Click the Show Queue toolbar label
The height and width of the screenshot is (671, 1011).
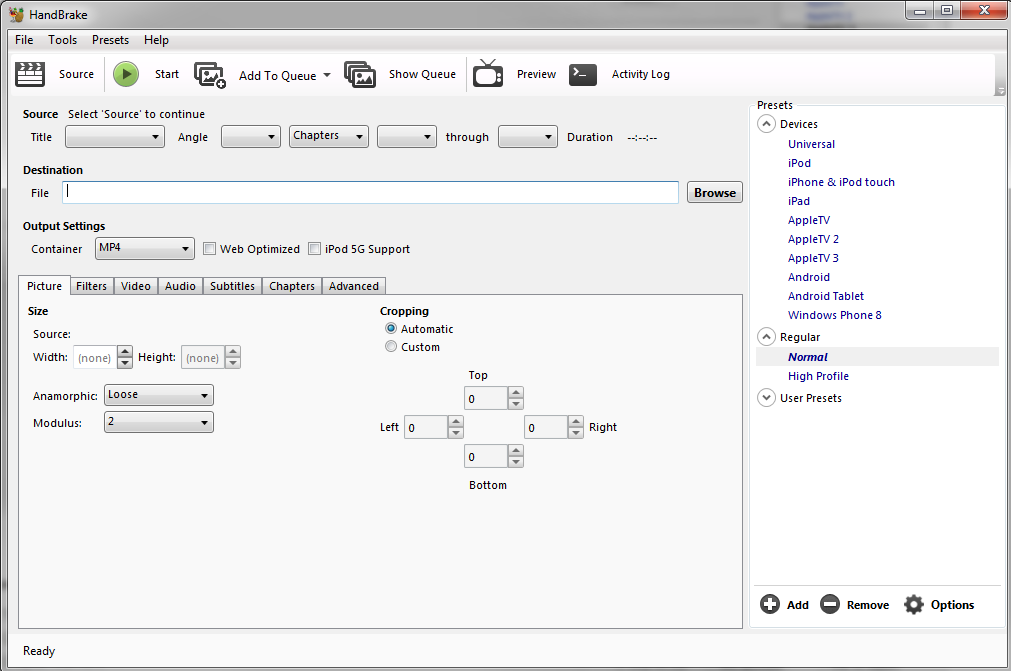[422, 74]
